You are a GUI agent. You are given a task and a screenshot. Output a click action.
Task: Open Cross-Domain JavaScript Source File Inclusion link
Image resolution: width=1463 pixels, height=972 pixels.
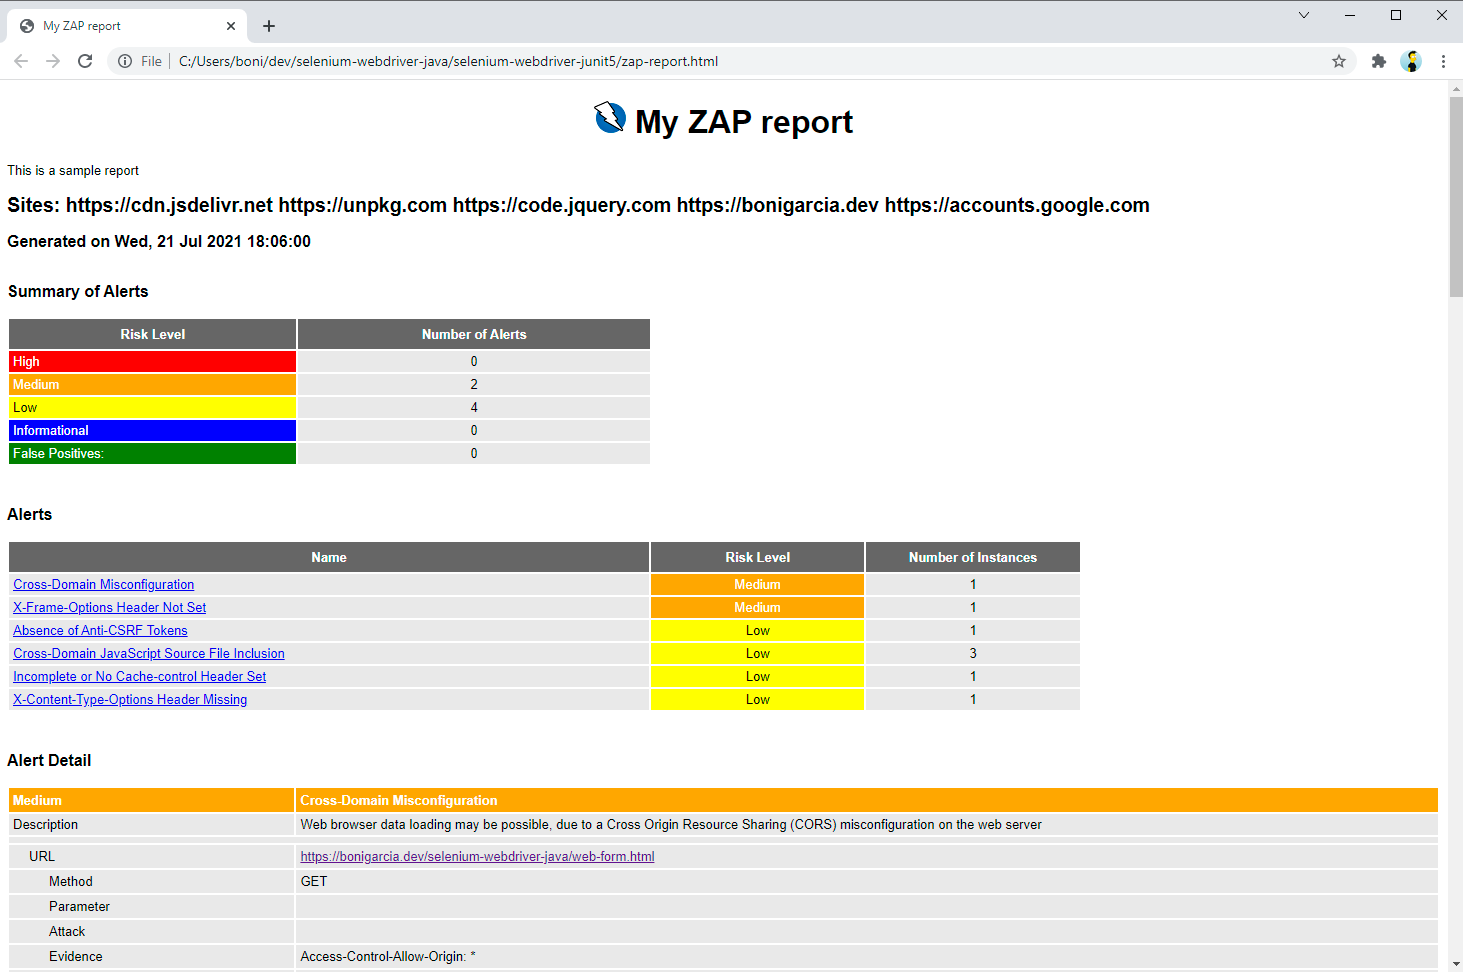(149, 654)
